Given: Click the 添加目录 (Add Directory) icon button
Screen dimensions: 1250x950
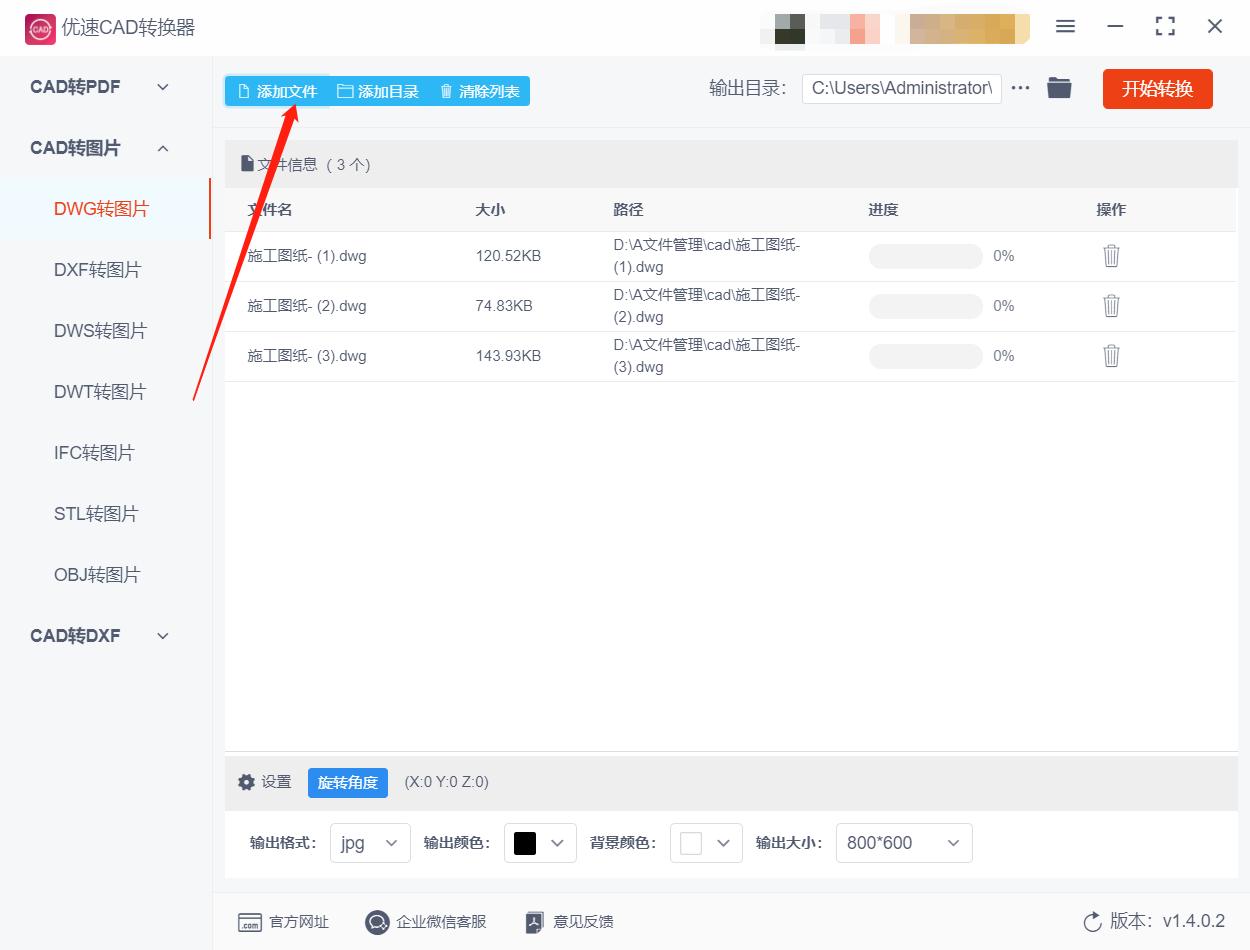Looking at the screenshot, I should [343, 91].
